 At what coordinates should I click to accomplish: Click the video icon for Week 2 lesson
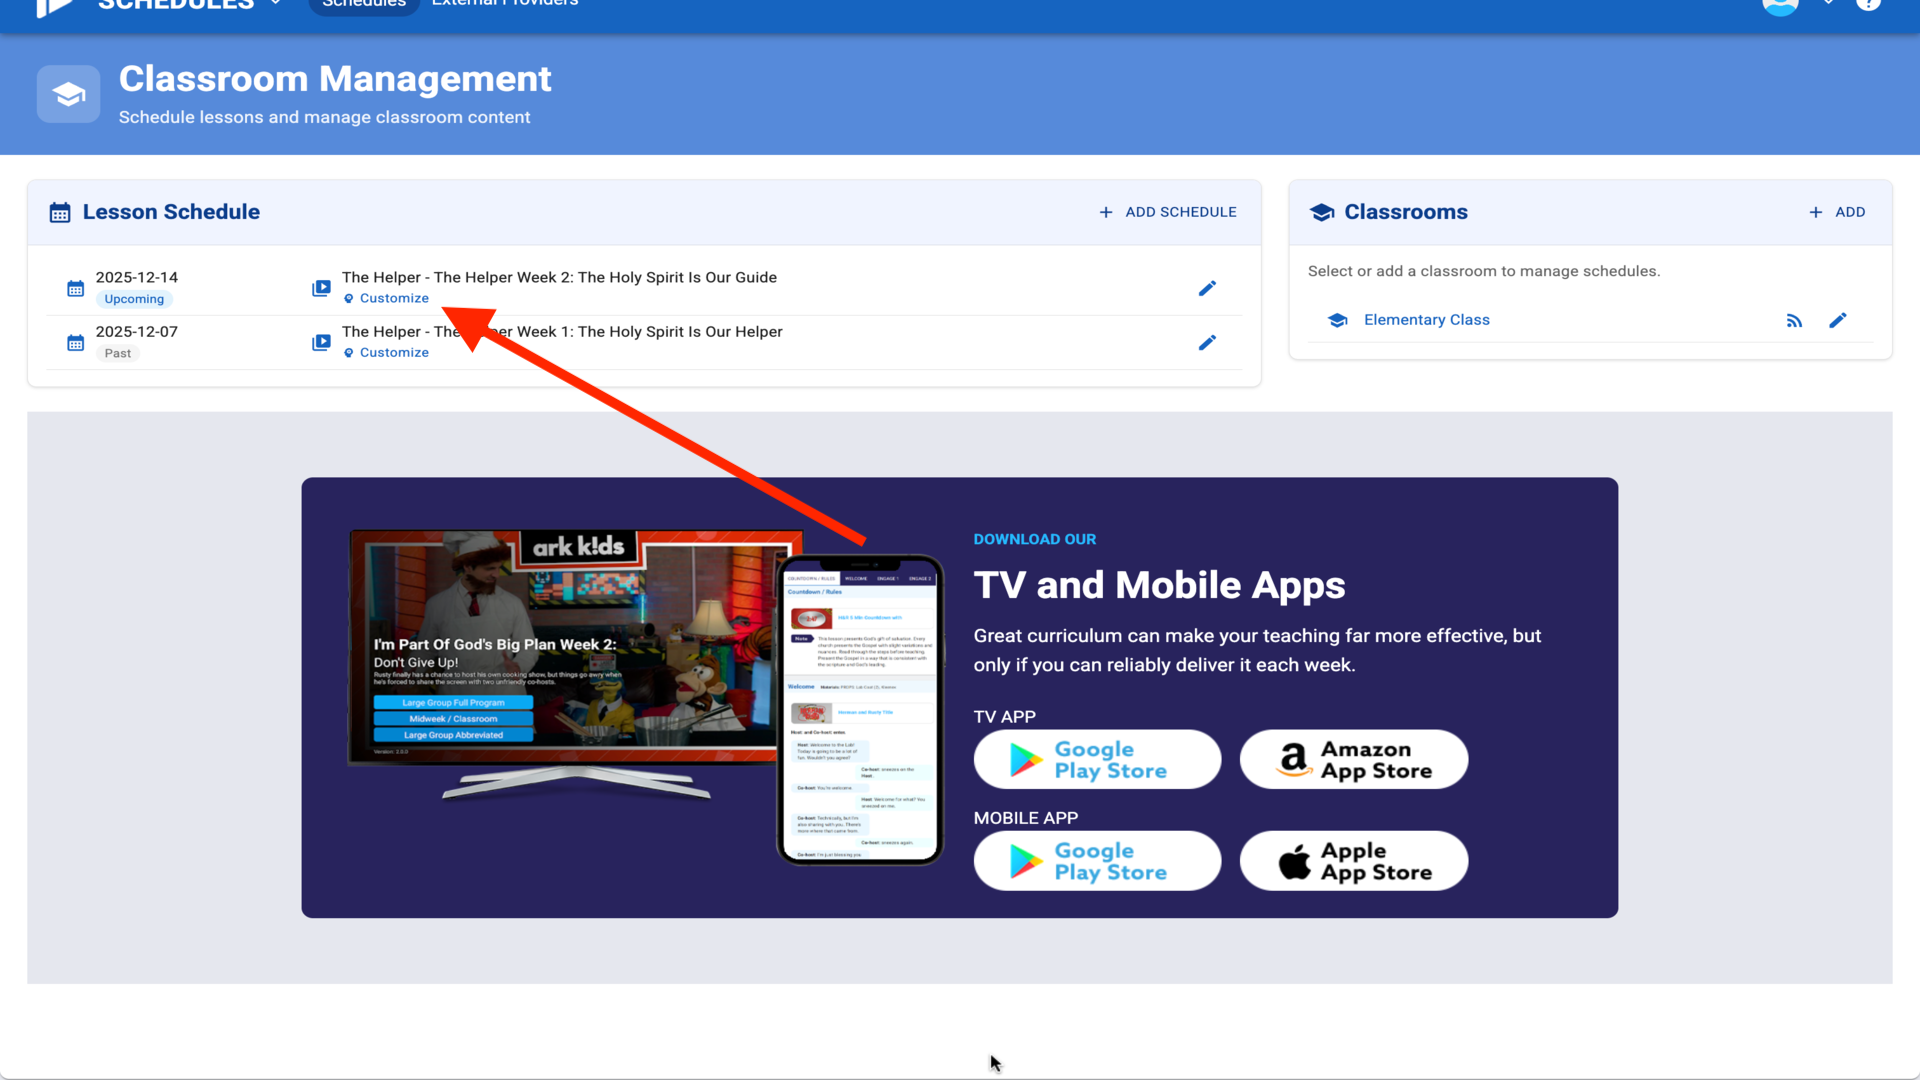click(321, 288)
